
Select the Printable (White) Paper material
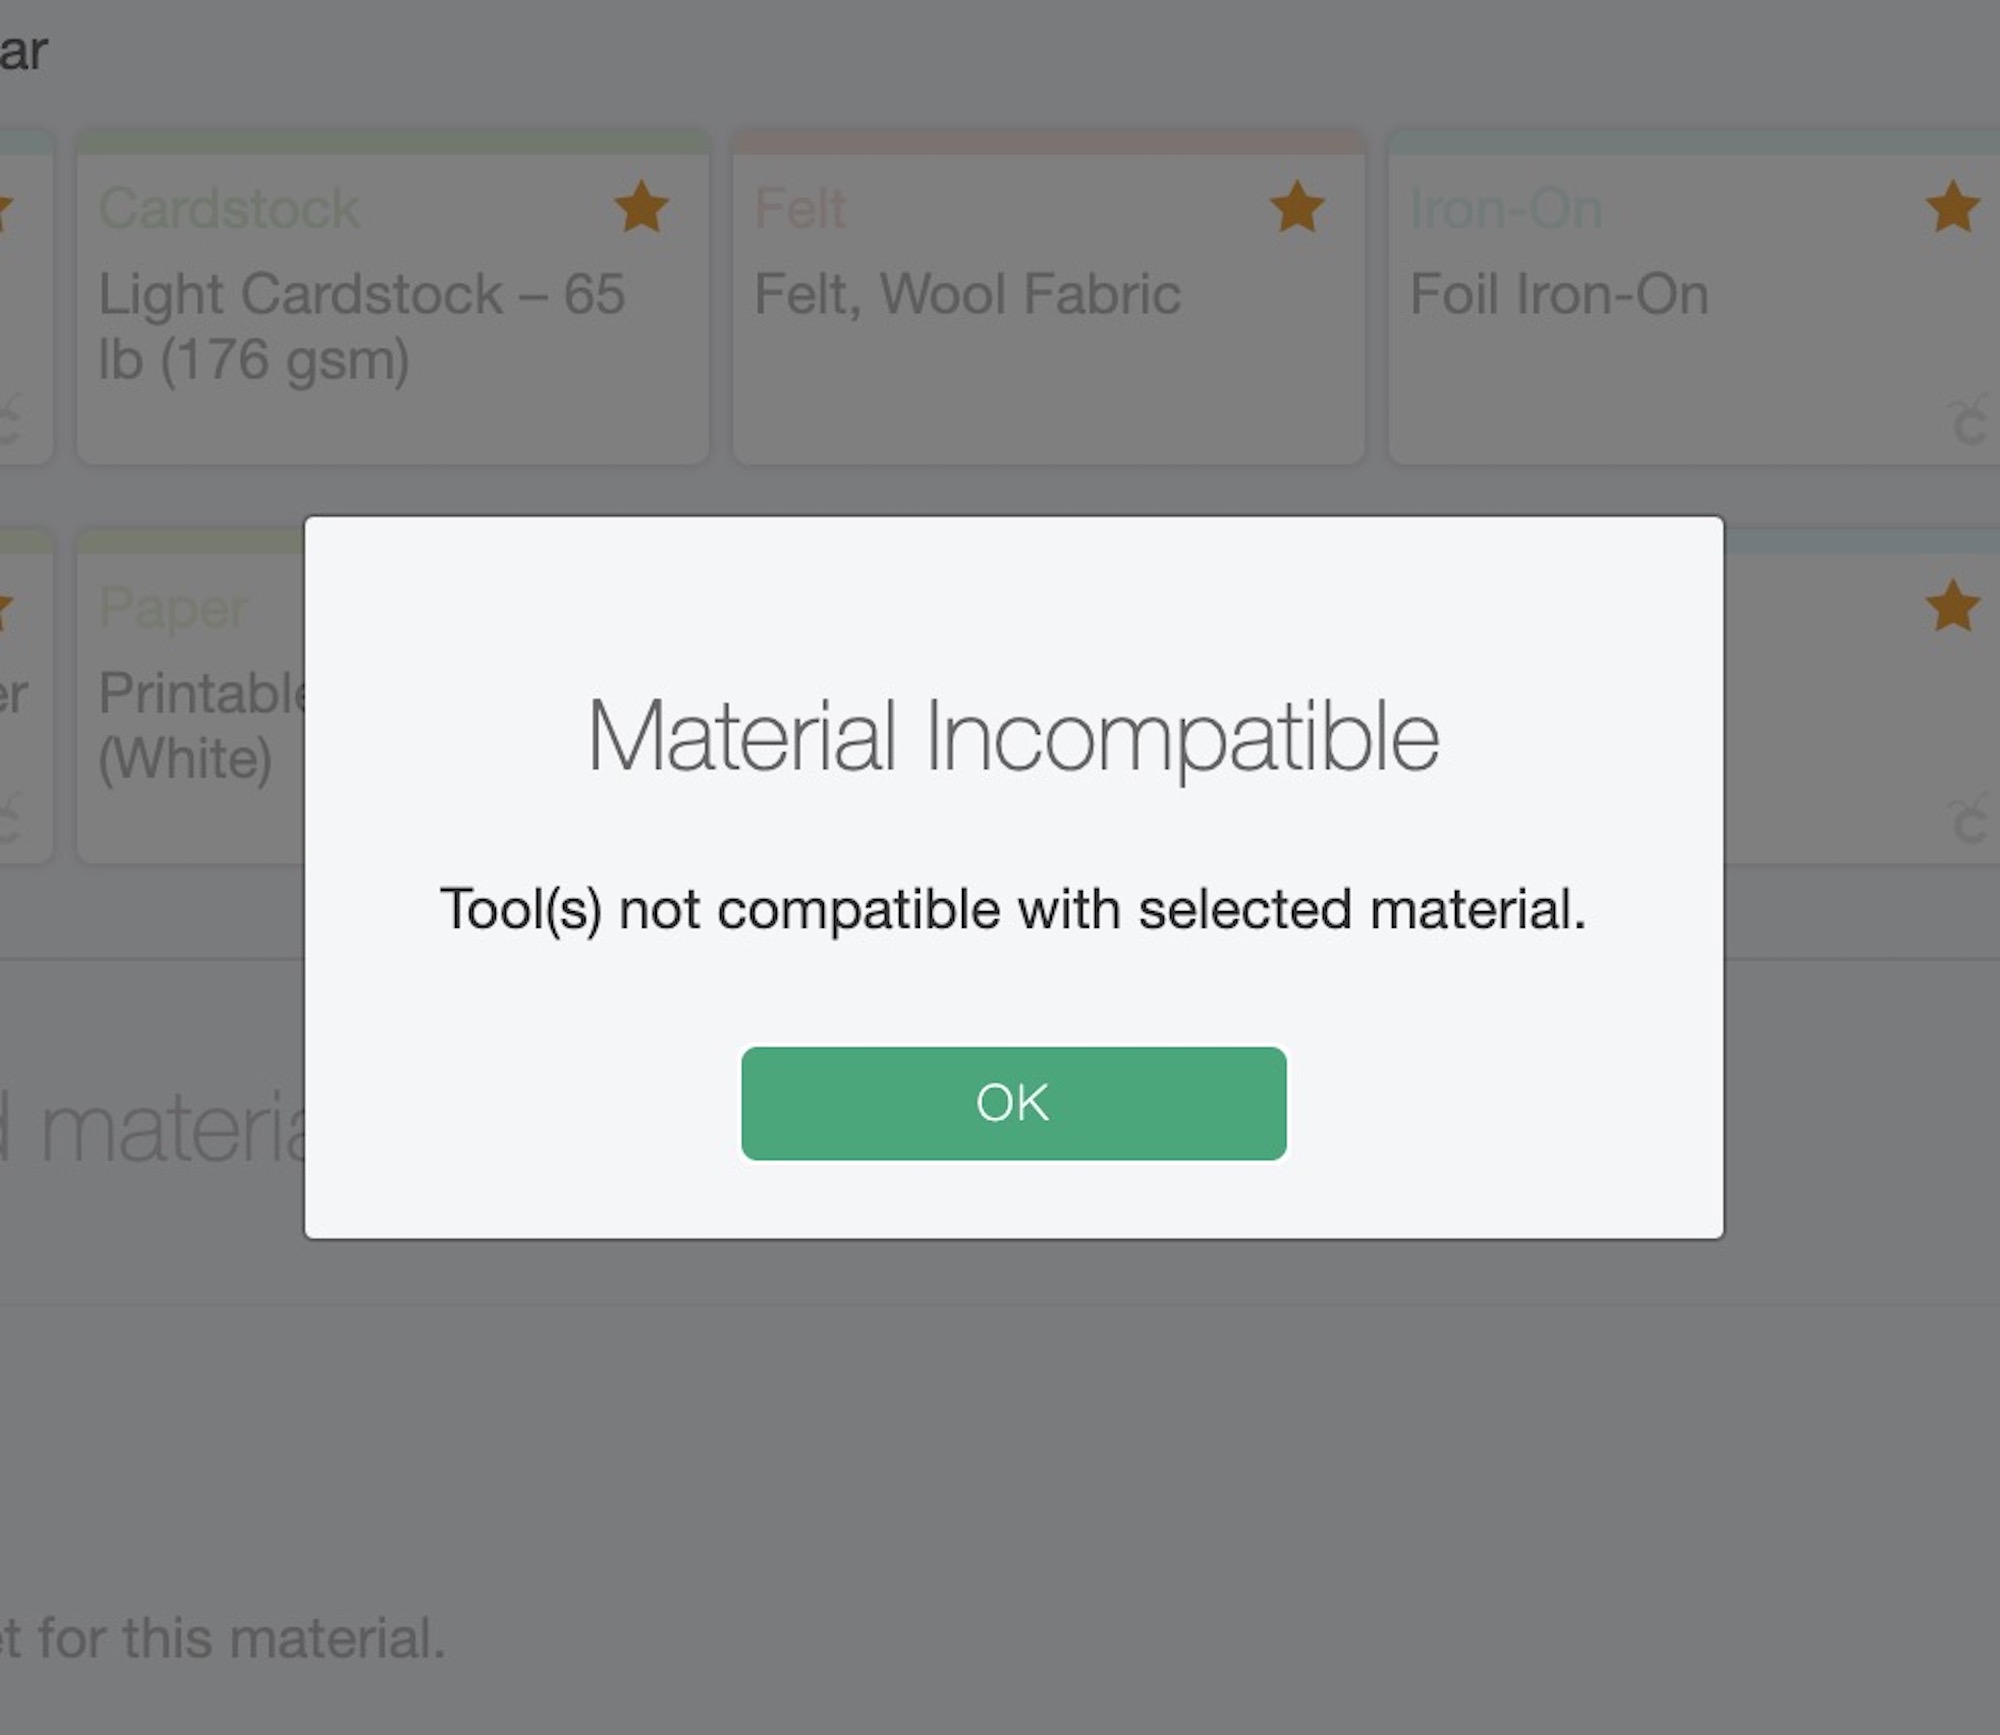coord(191,697)
